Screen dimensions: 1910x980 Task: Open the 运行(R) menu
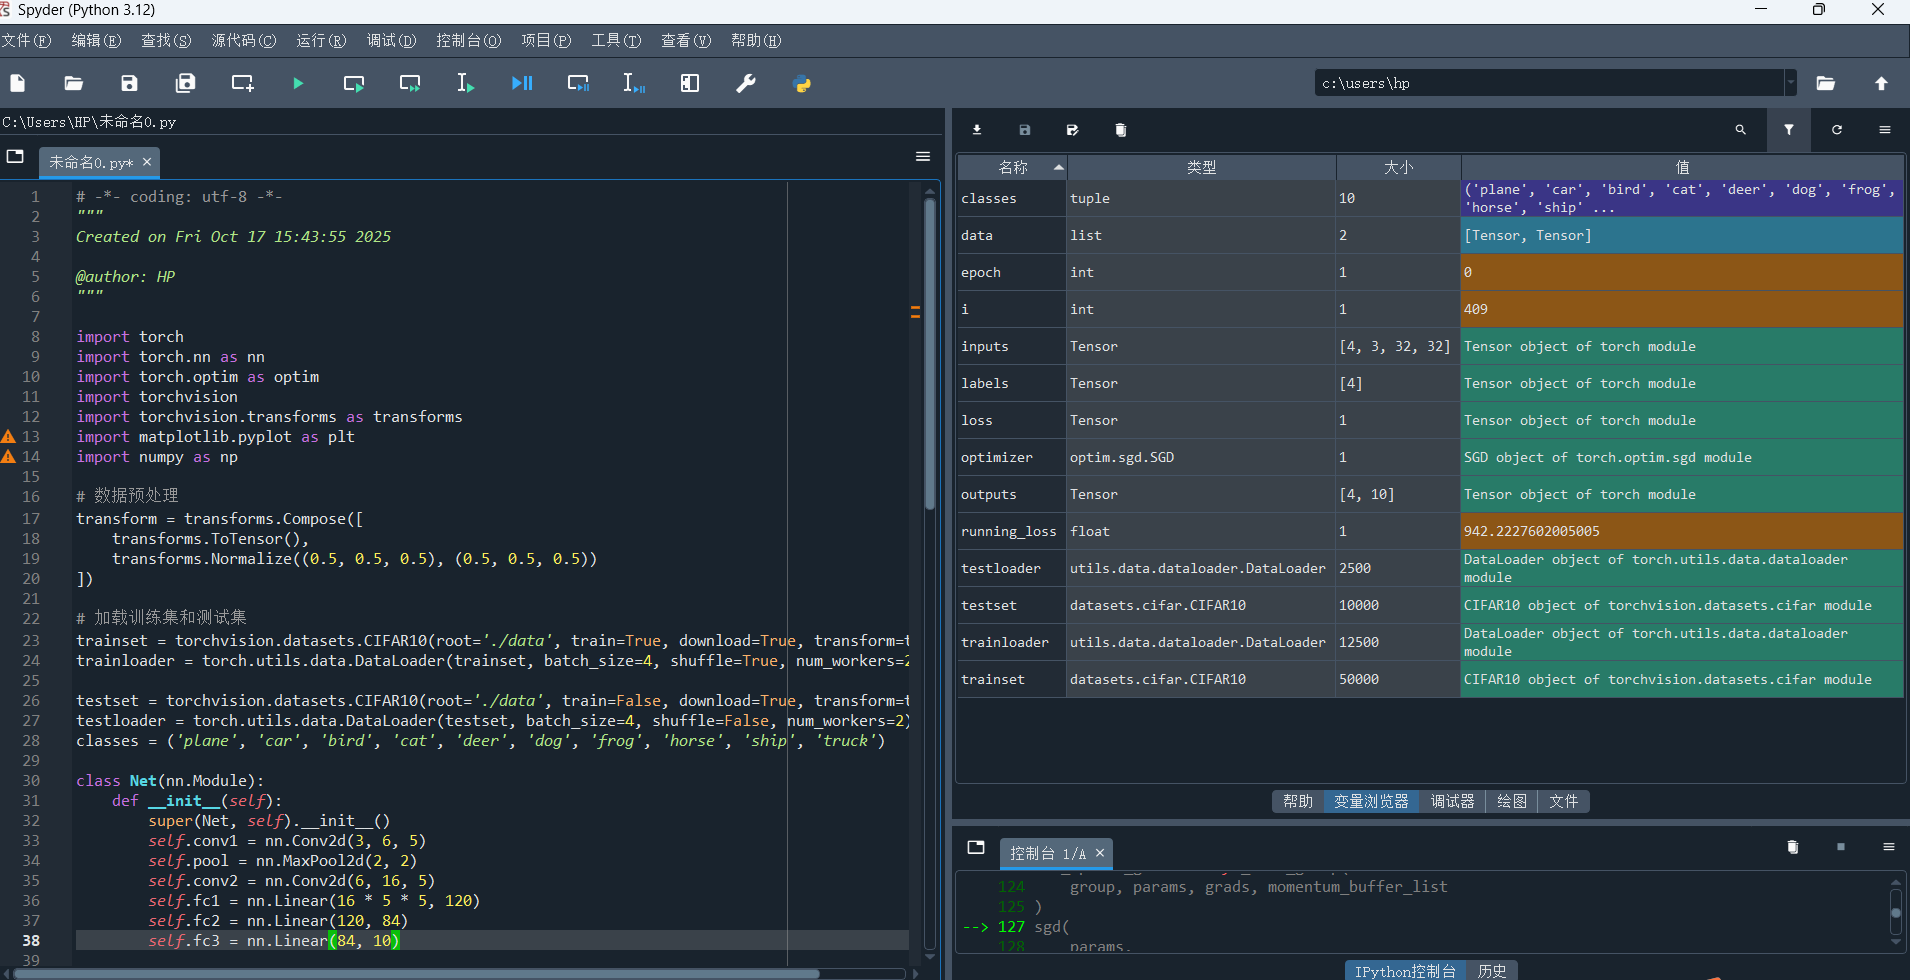[x=321, y=41]
